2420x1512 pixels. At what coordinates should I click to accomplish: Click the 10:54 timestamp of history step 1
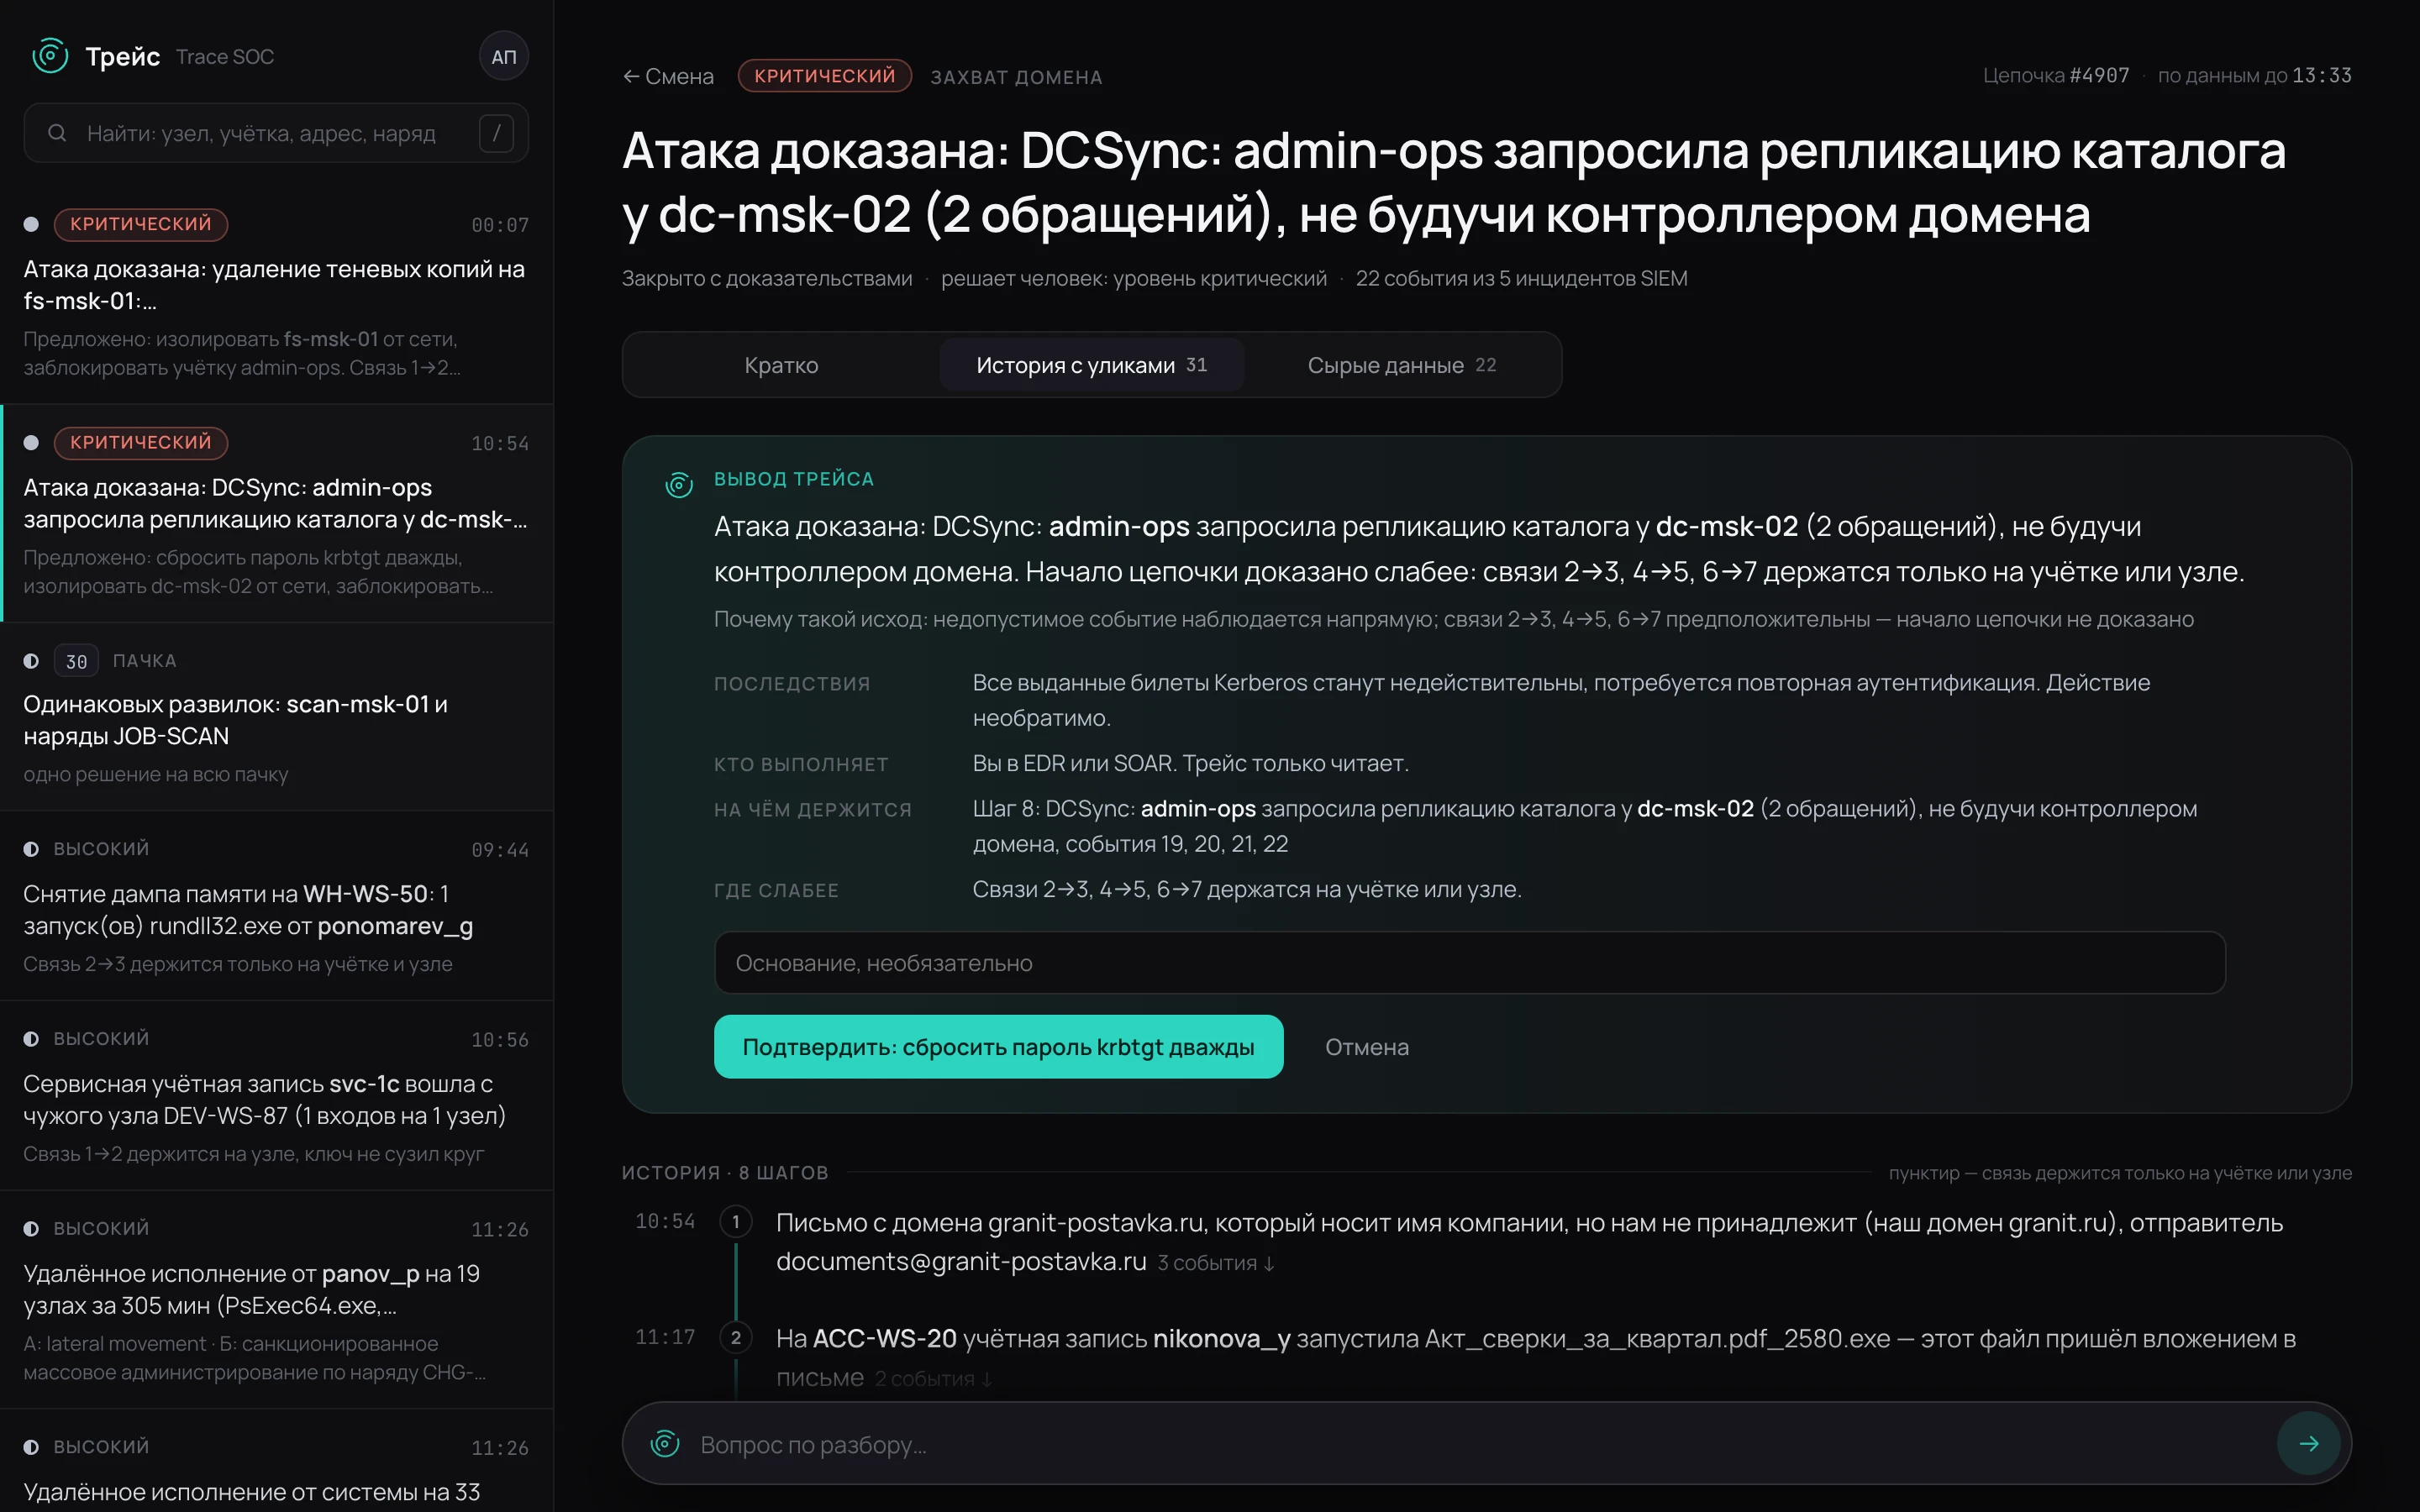click(x=665, y=1221)
